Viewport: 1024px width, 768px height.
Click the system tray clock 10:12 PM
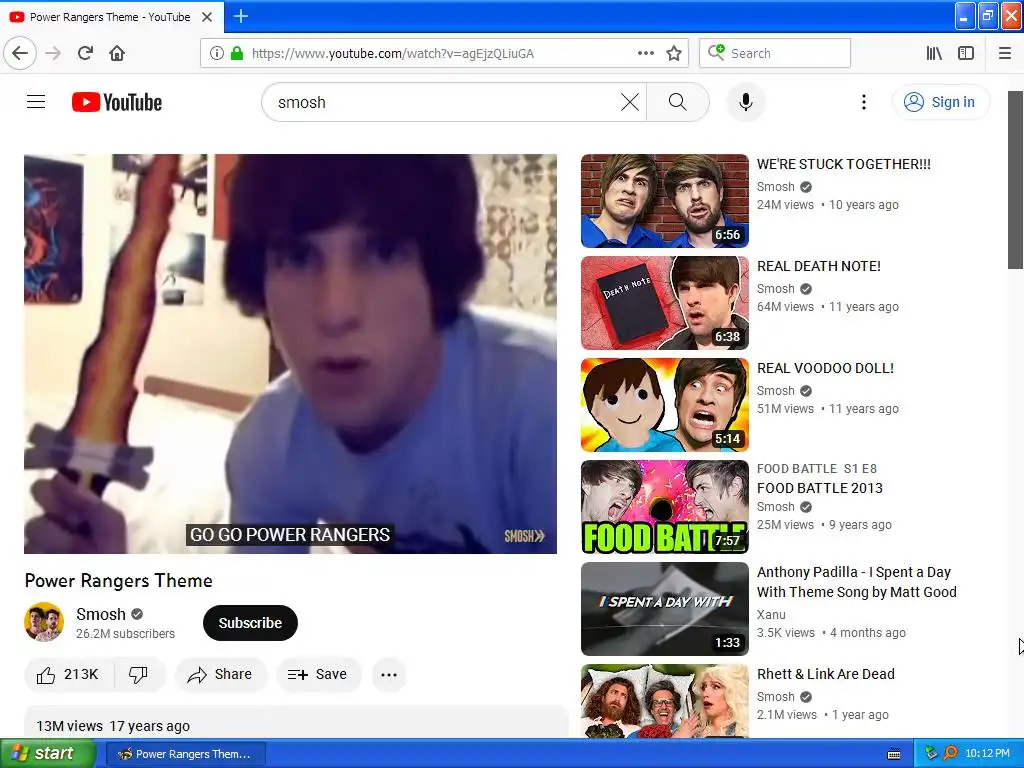click(987, 754)
